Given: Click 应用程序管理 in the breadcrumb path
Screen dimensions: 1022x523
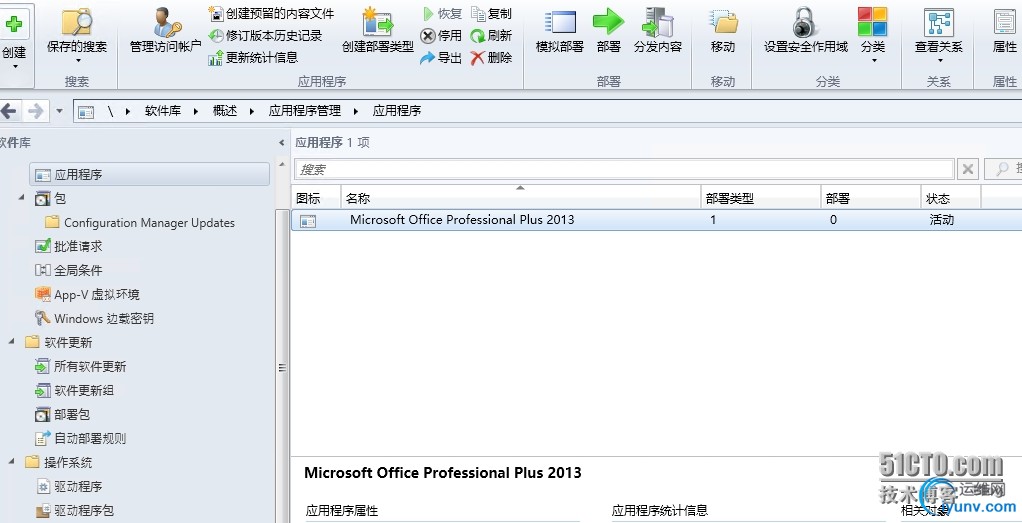Looking at the screenshot, I should tap(304, 111).
